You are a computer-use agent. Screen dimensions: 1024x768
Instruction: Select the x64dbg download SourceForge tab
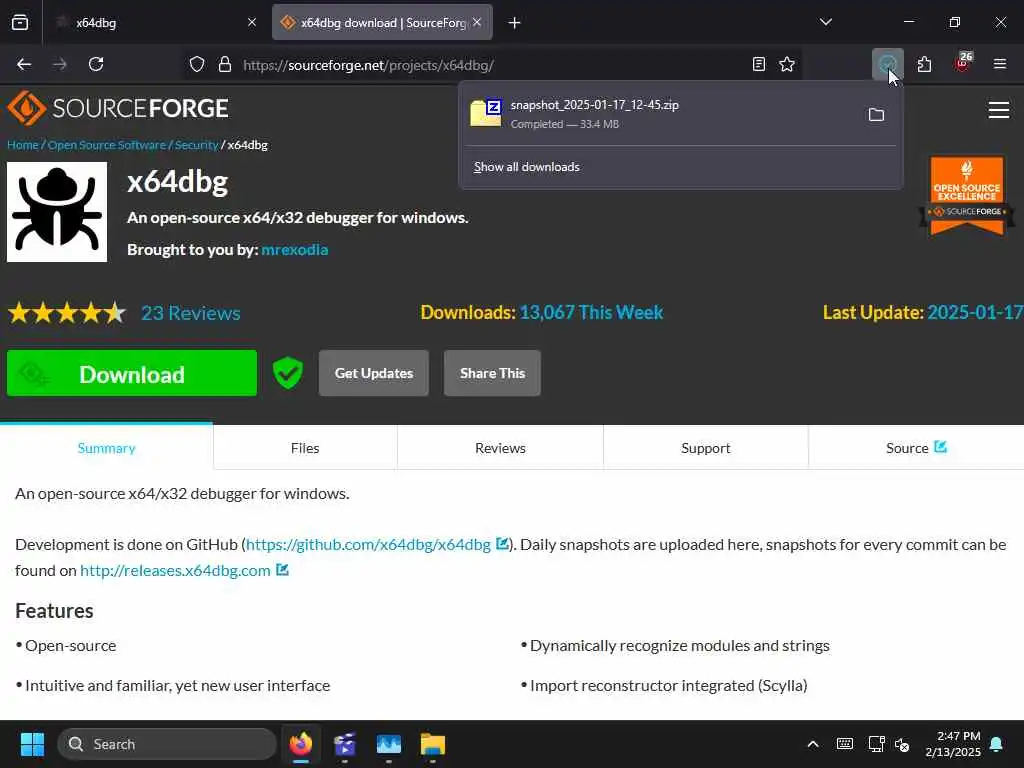tap(383, 22)
